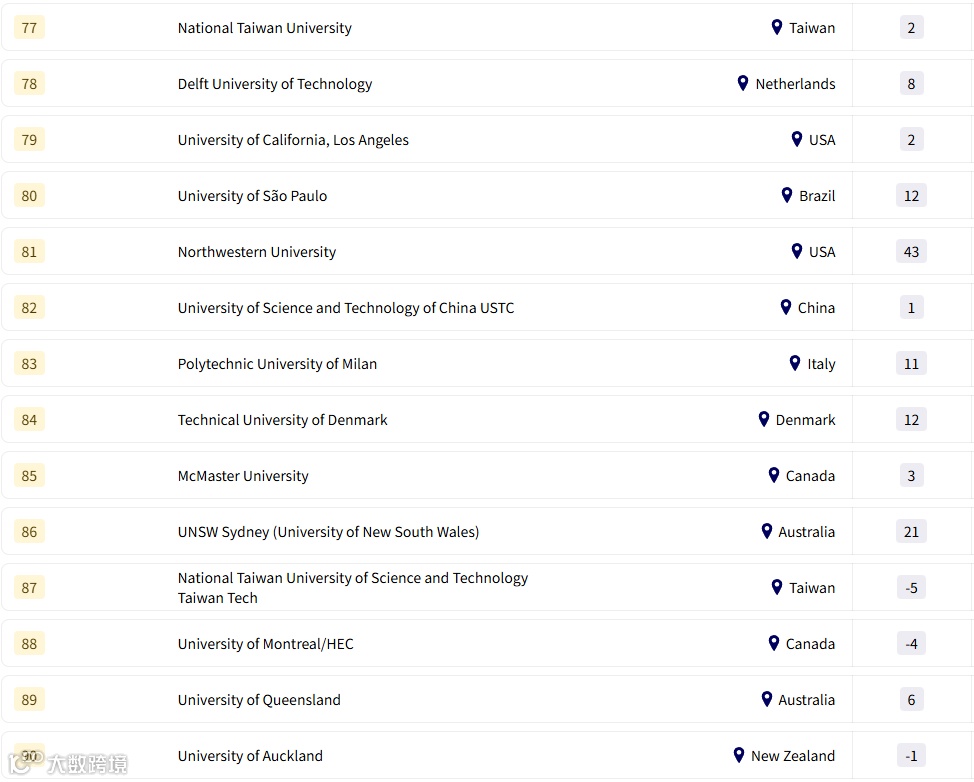This screenshot has height=782, width=974.
Task: Click the map pin icon next to Brazil
Action: point(787,195)
